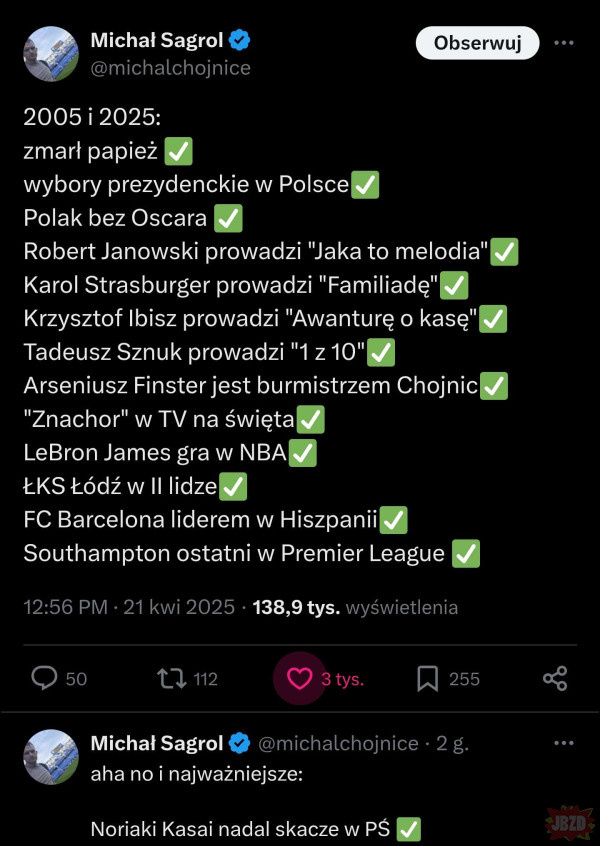Screen dimensions: 600x846
Task: Open Michał Sagrol's profile picture
Action: pyautogui.click(x=51, y=54)
